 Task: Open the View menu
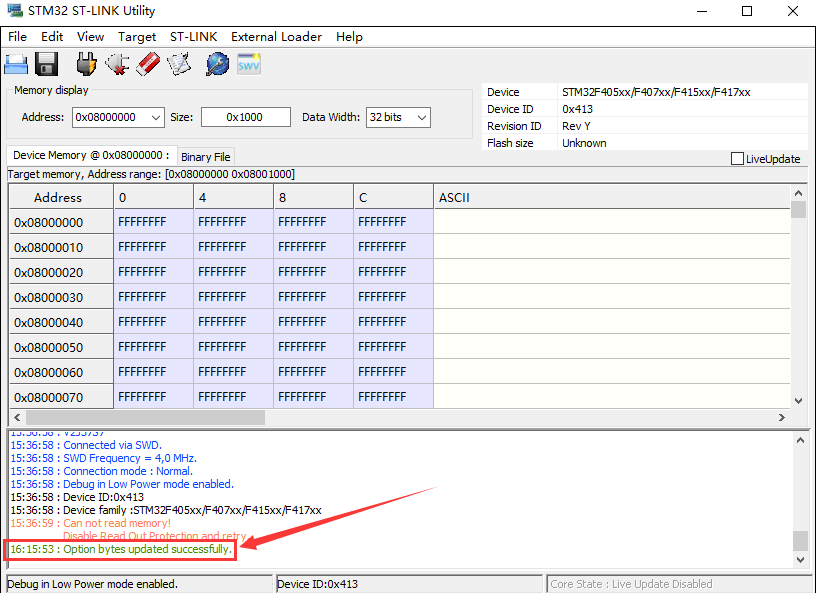(91, 37)
